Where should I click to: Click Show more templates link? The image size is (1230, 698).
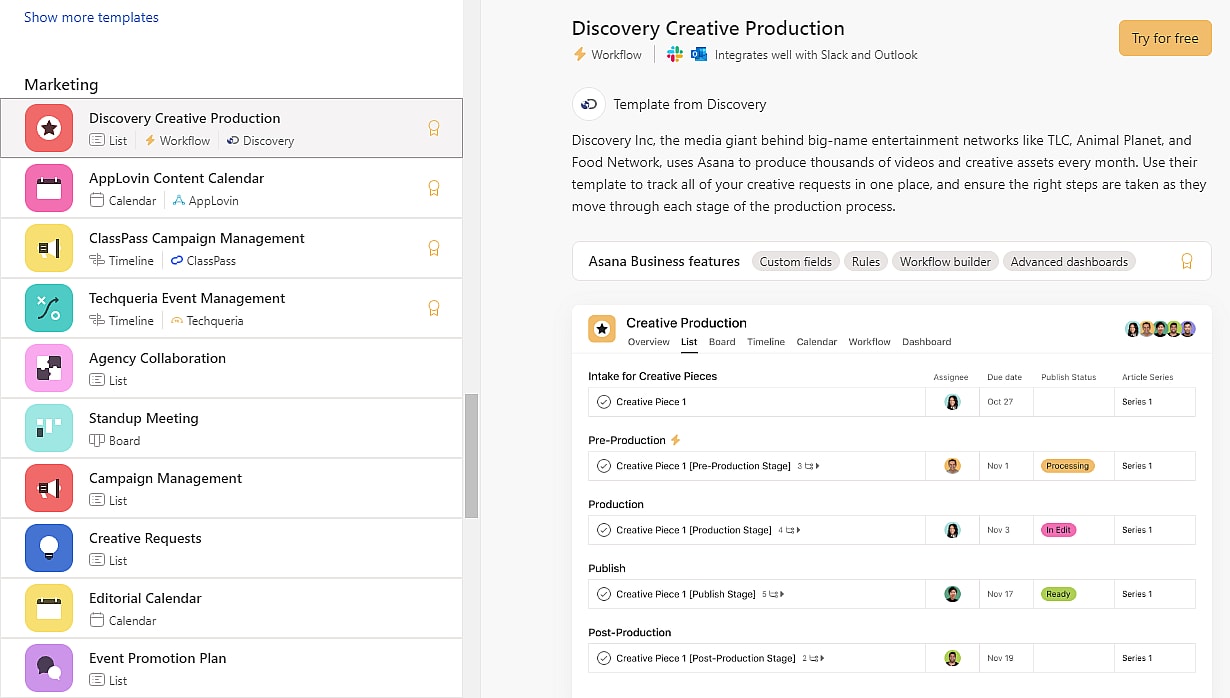pyautogui.click(x=91, y=17)
